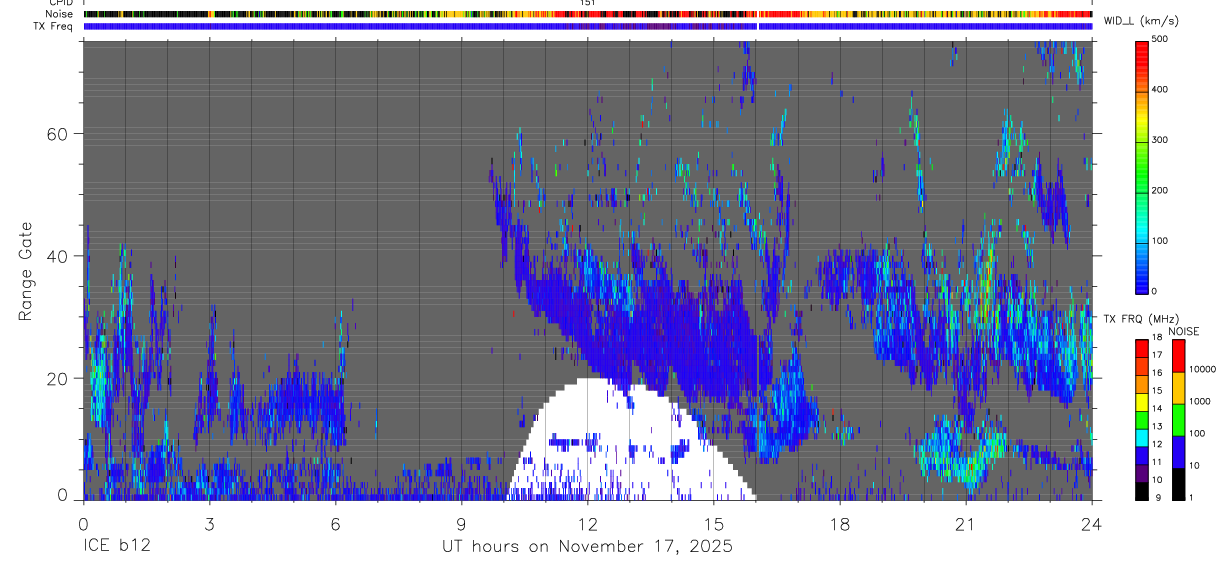Click the white dome-shaped gap in the plot
The width and height of the screenshot is (1228, 567).
click(x=630, y=440)
